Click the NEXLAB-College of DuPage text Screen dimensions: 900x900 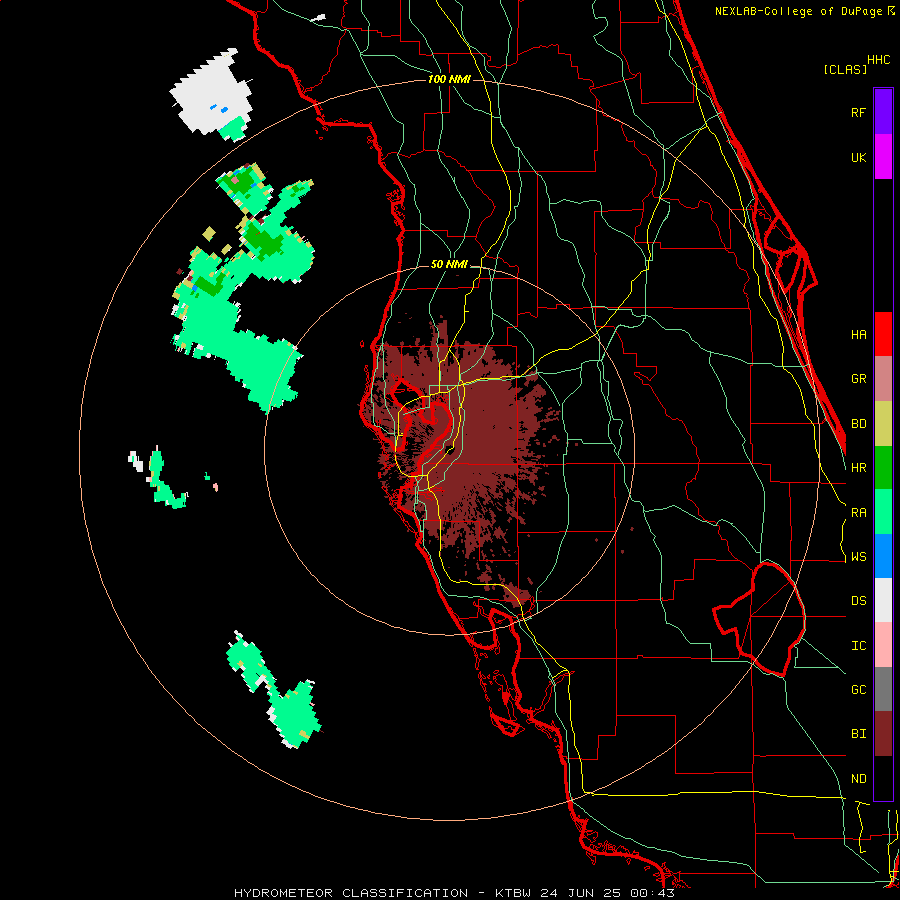point(800,11)
